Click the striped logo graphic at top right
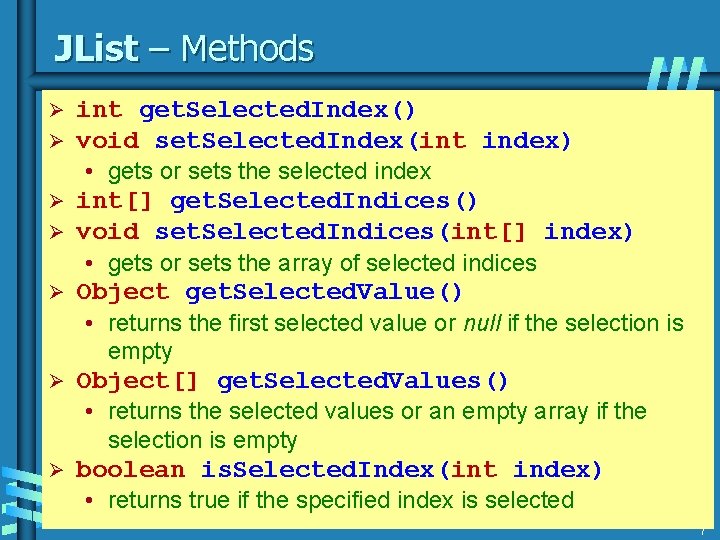The image size is (720, 540). coord(676,73)
